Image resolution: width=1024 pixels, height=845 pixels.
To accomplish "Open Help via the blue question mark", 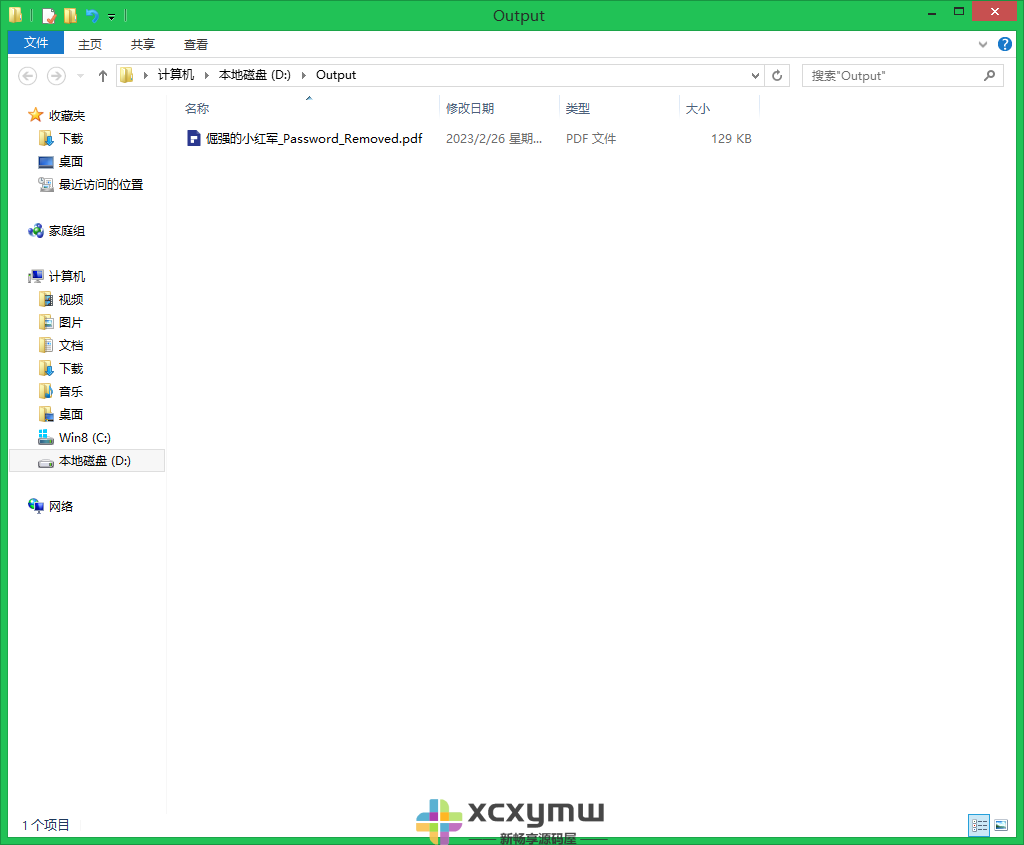I will coord(1004,44).
